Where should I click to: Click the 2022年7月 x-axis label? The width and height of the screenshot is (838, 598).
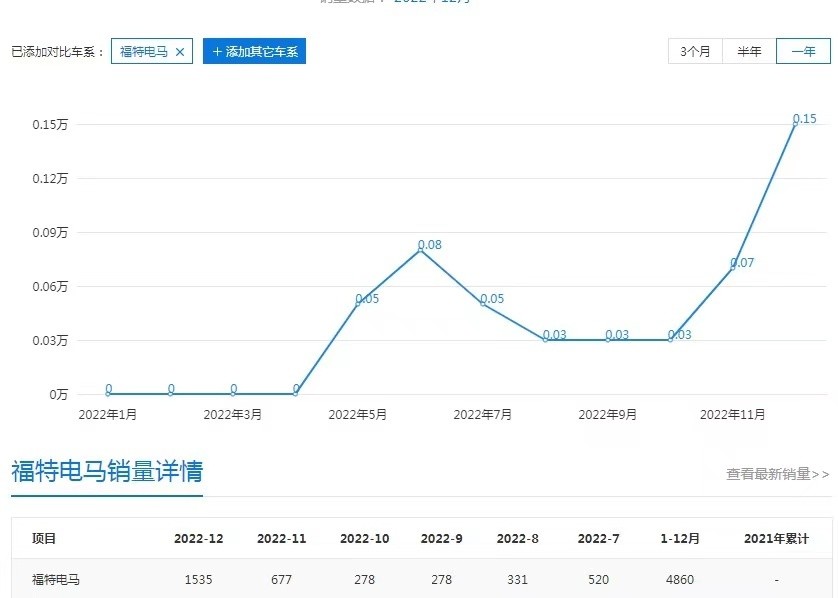[x=483, y=415]
